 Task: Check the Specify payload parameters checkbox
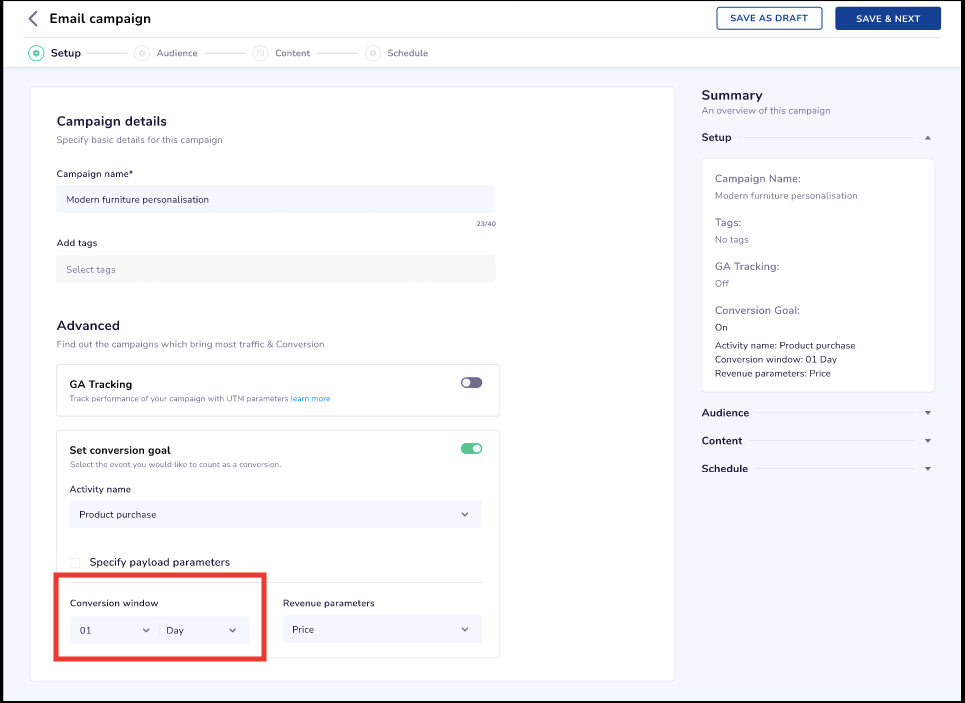[75, 563]
